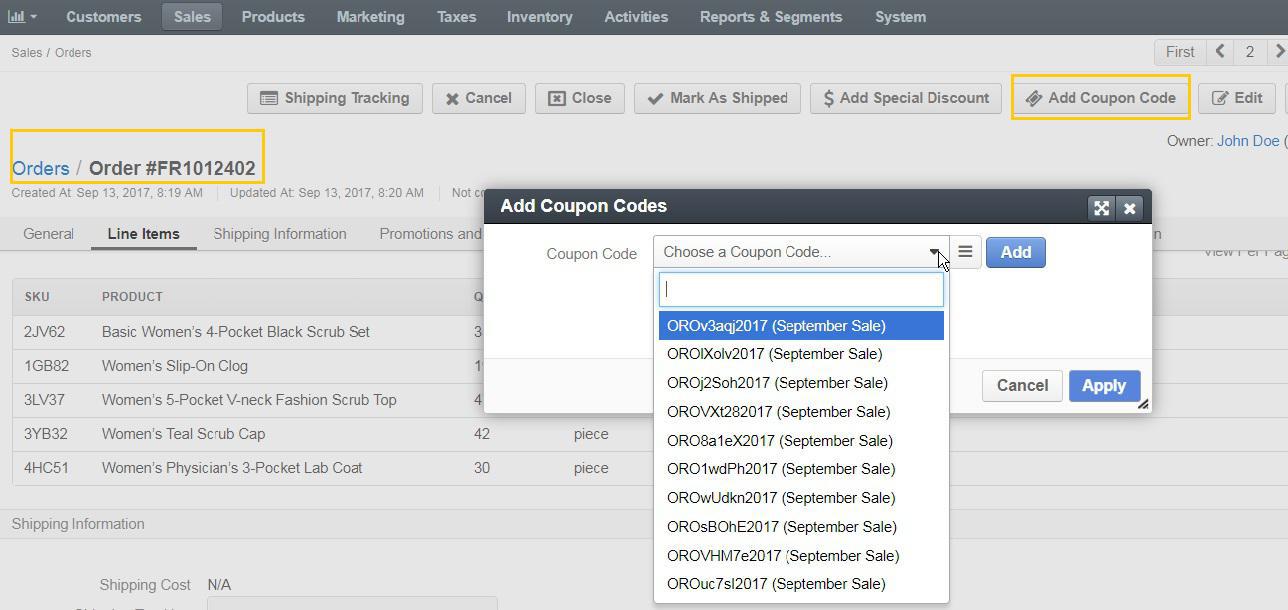Switch to the Line Items tab
Image resolution: width=1288 pixels, height=610 pixels.
click(x=143, y=234)
